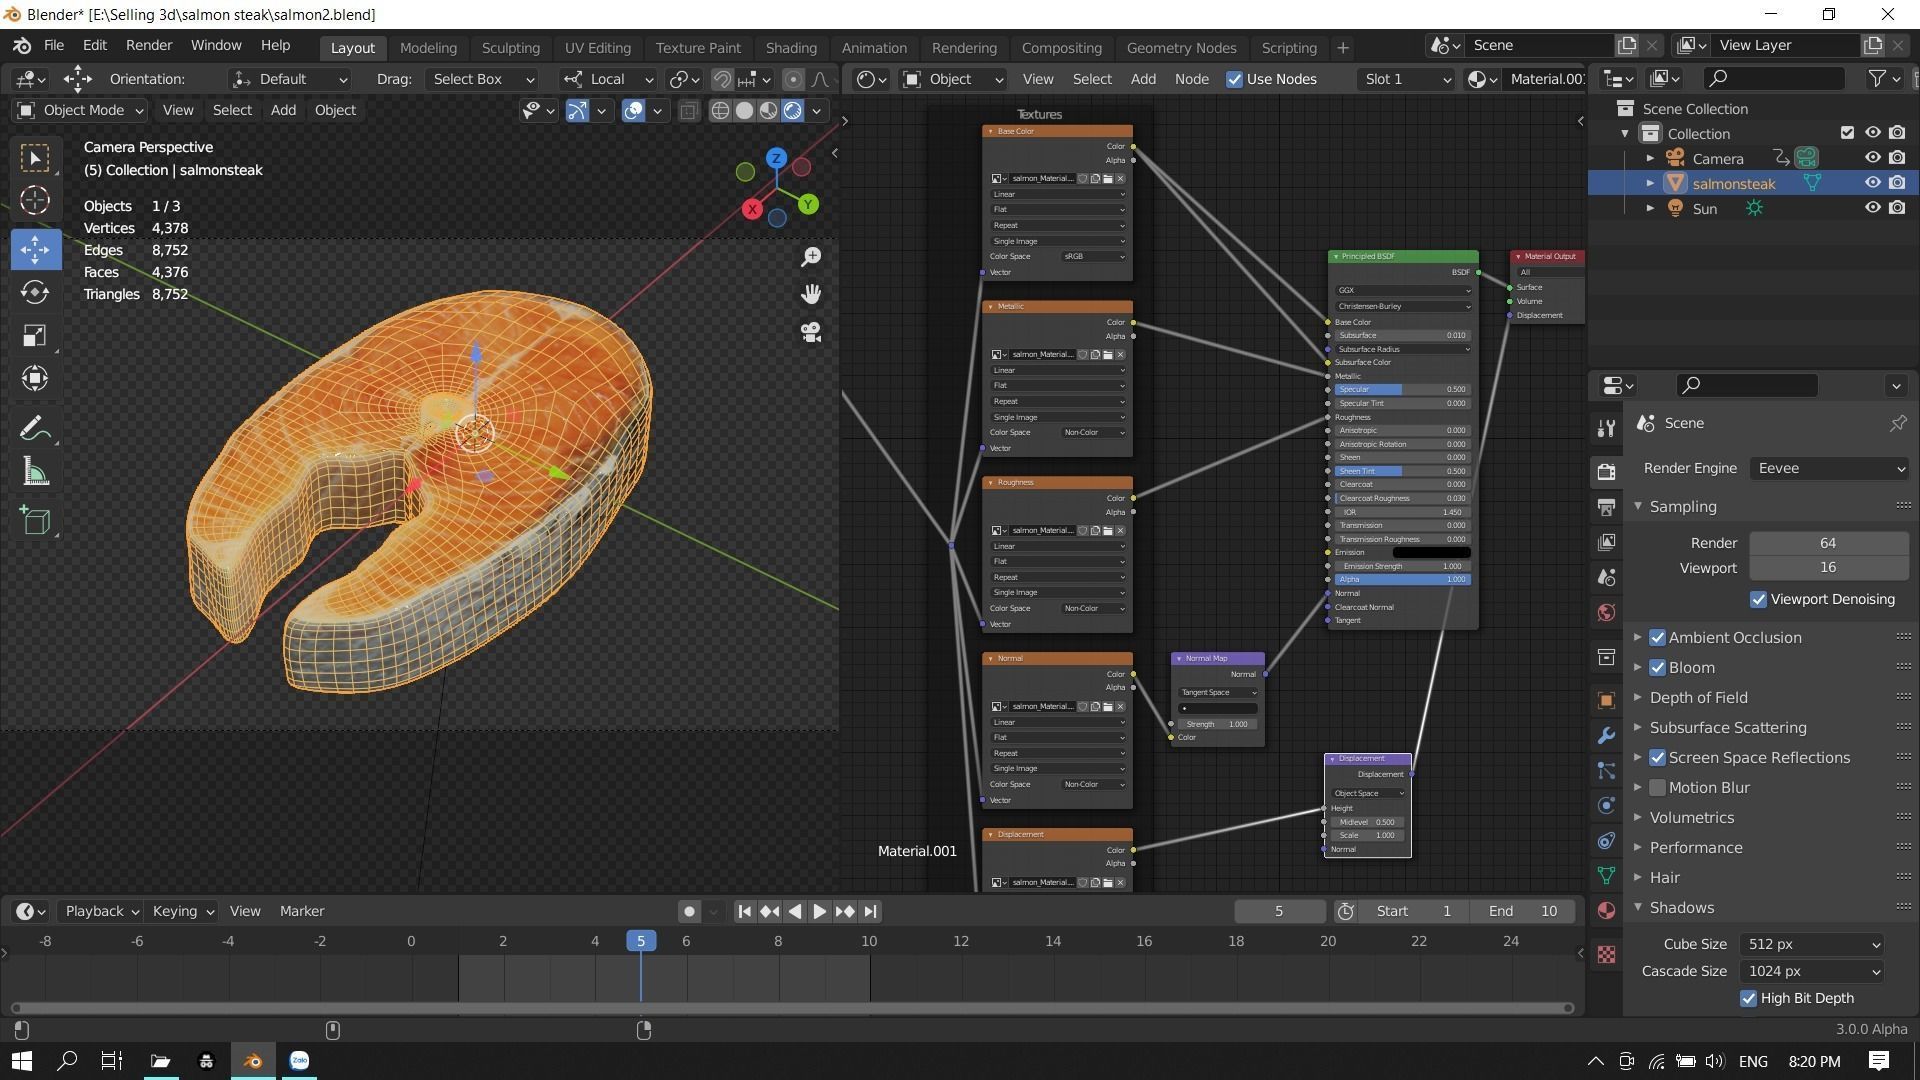Select the Add Cube tool

pyautogui.click(x=35, y=520)
